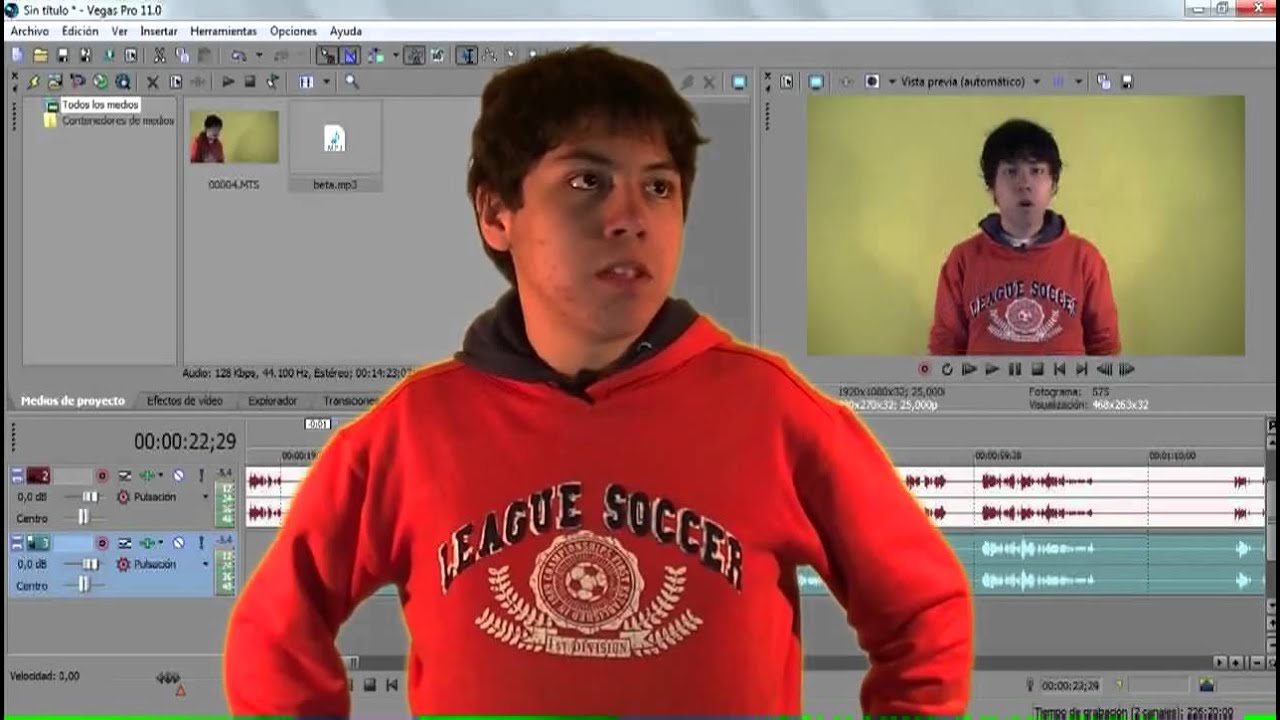
Task: Select the 'Contenedores de medios' folder
Action: click(118, 120)
